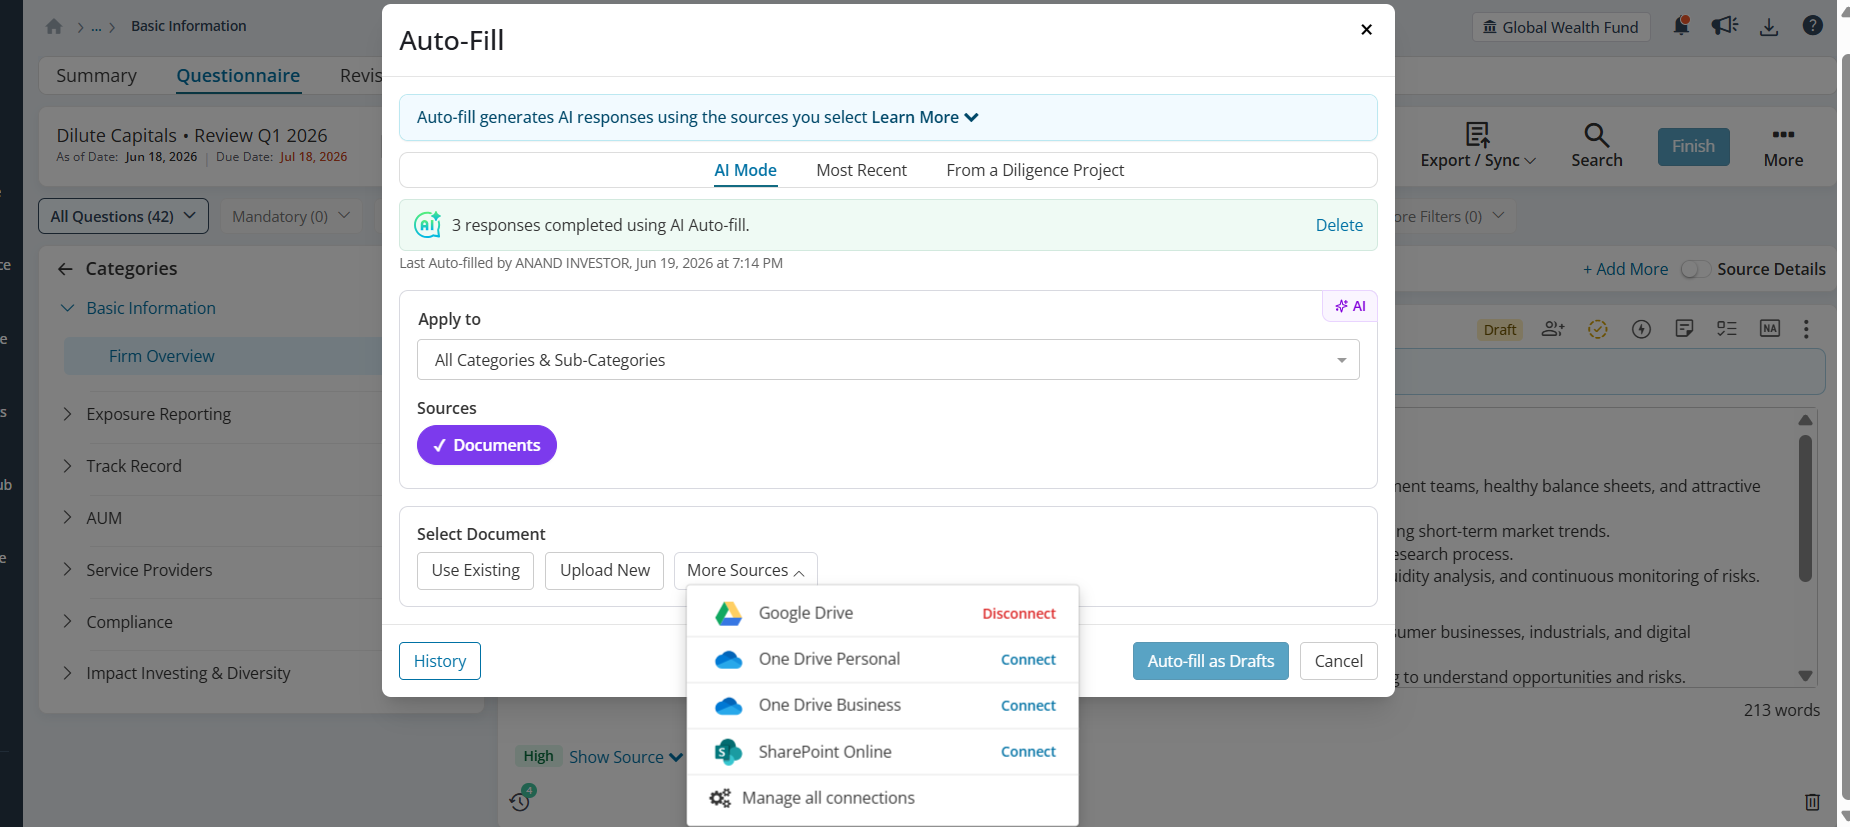The height and width of the screenshot is (827, 1850).
Task: Switch to Most Recent tab
Action: click(x=861, y=170)
